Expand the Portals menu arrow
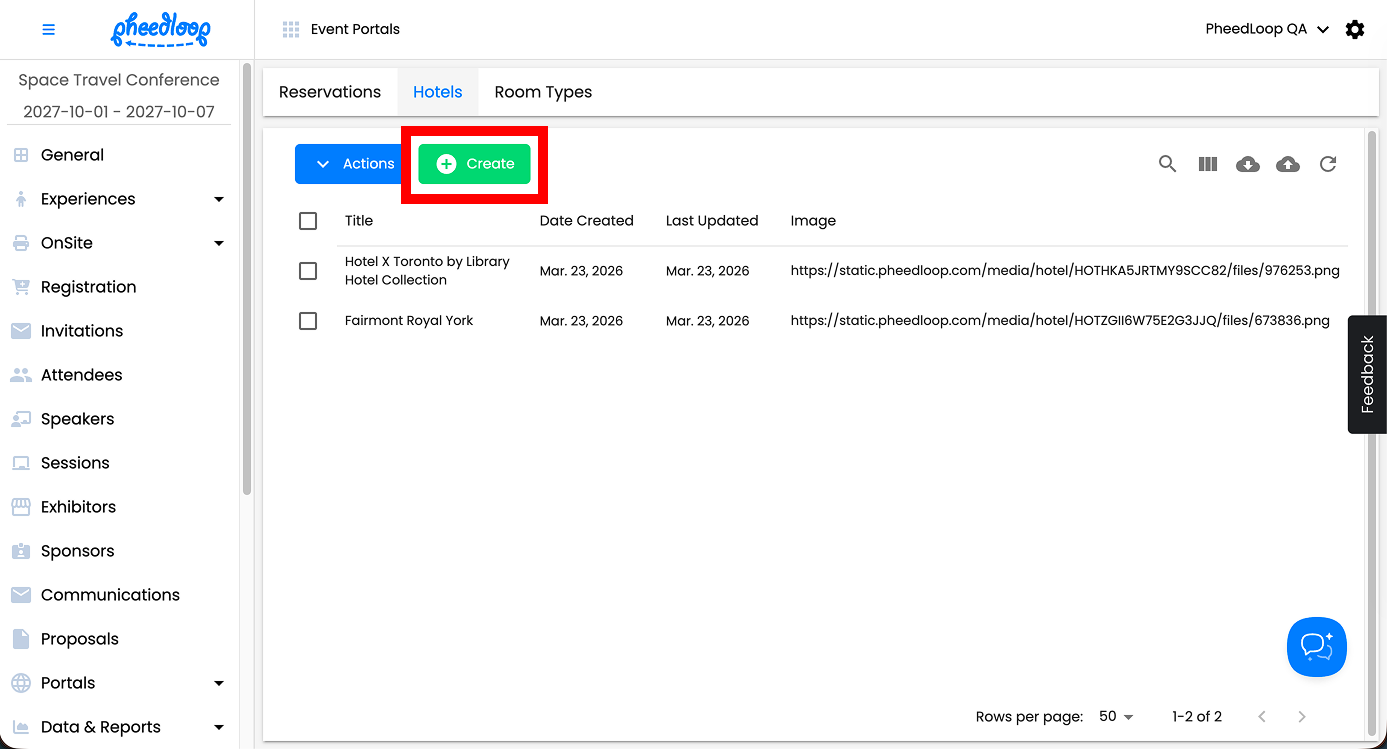1387x749 pixels. [x=219, y=683]
